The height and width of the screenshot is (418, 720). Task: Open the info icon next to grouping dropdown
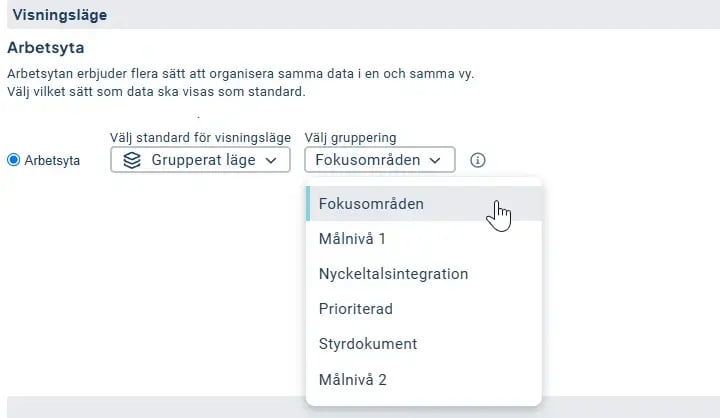478,160
